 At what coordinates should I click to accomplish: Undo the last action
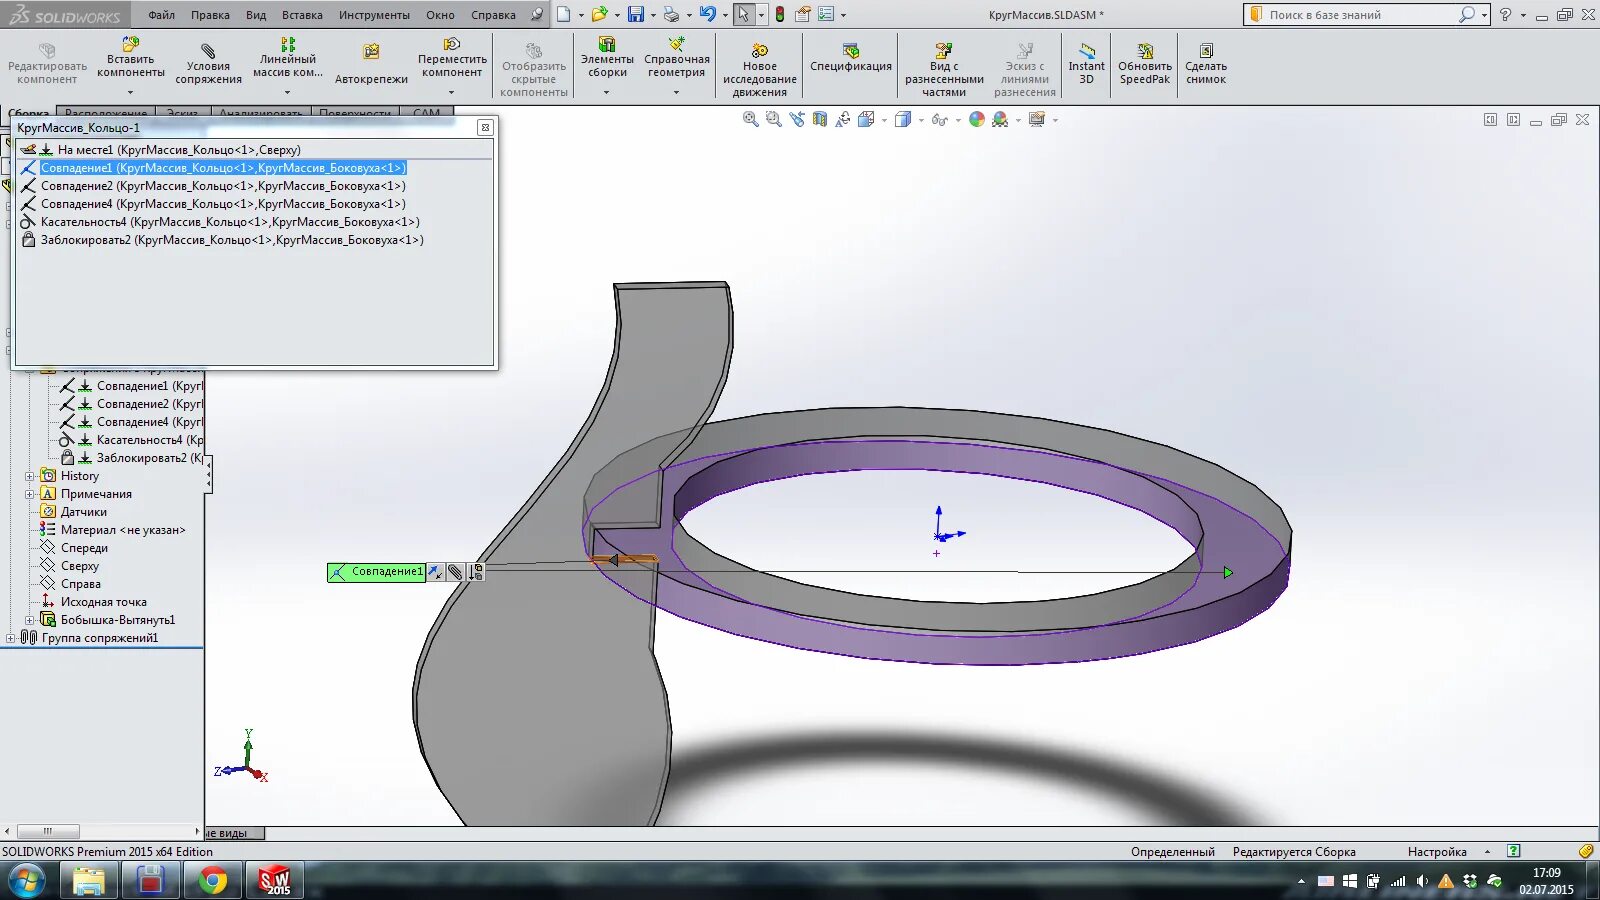tap(708, 14)
